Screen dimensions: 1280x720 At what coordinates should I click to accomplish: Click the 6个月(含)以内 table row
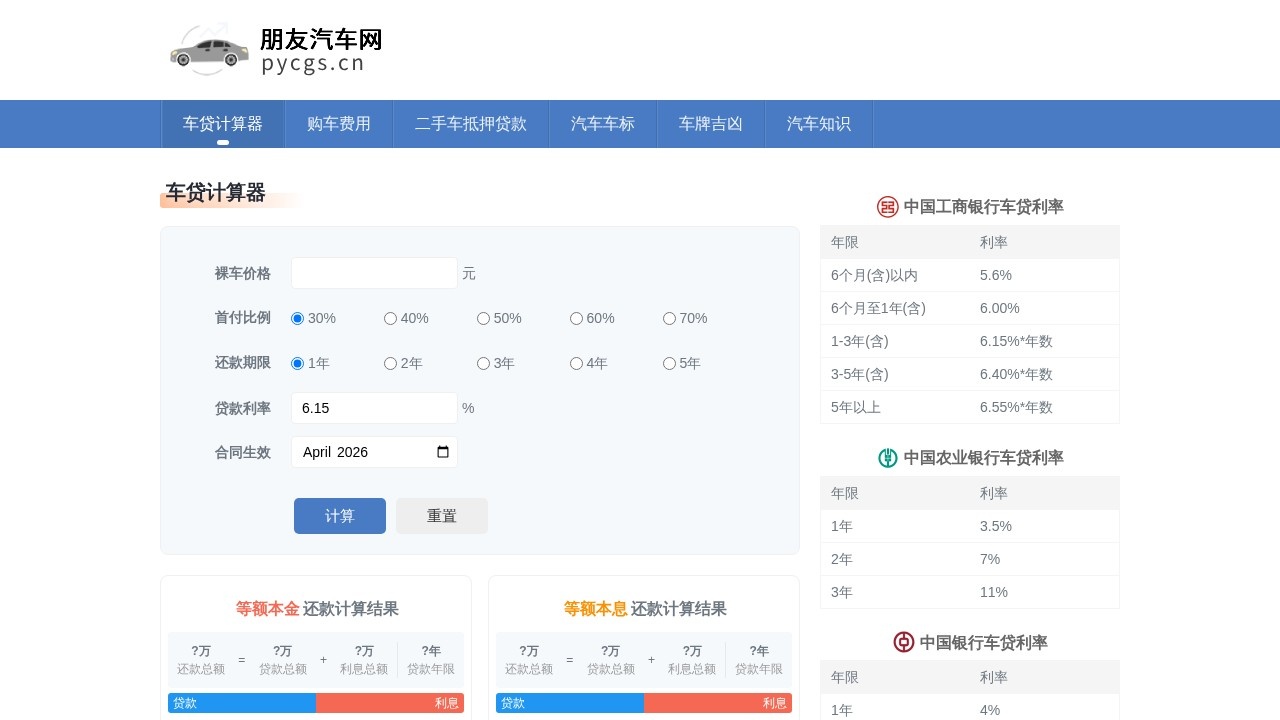point(970,275)
